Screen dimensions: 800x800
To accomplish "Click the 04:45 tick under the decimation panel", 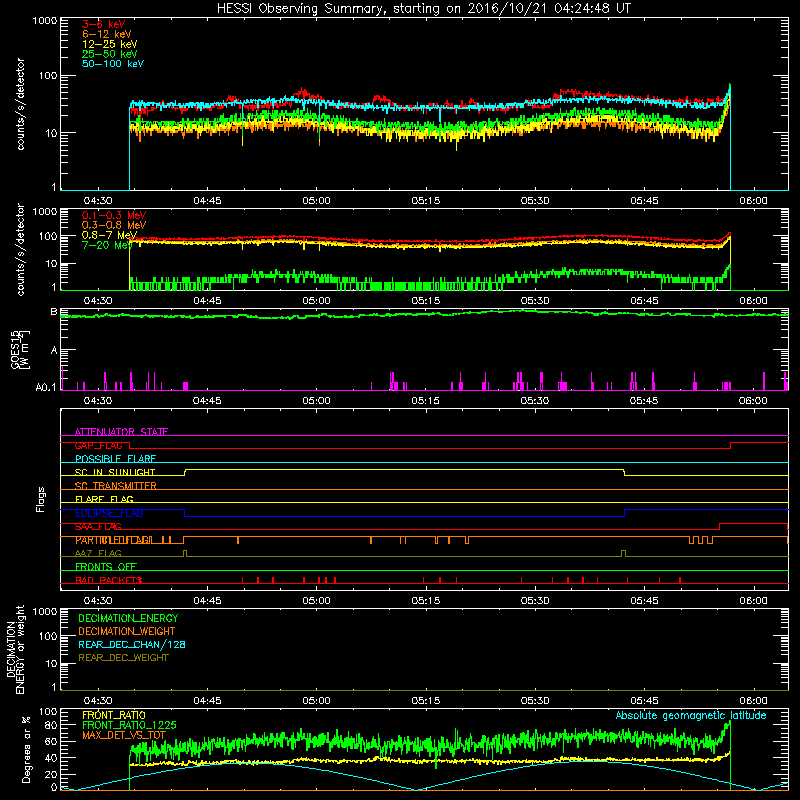I will coord(207,701).
